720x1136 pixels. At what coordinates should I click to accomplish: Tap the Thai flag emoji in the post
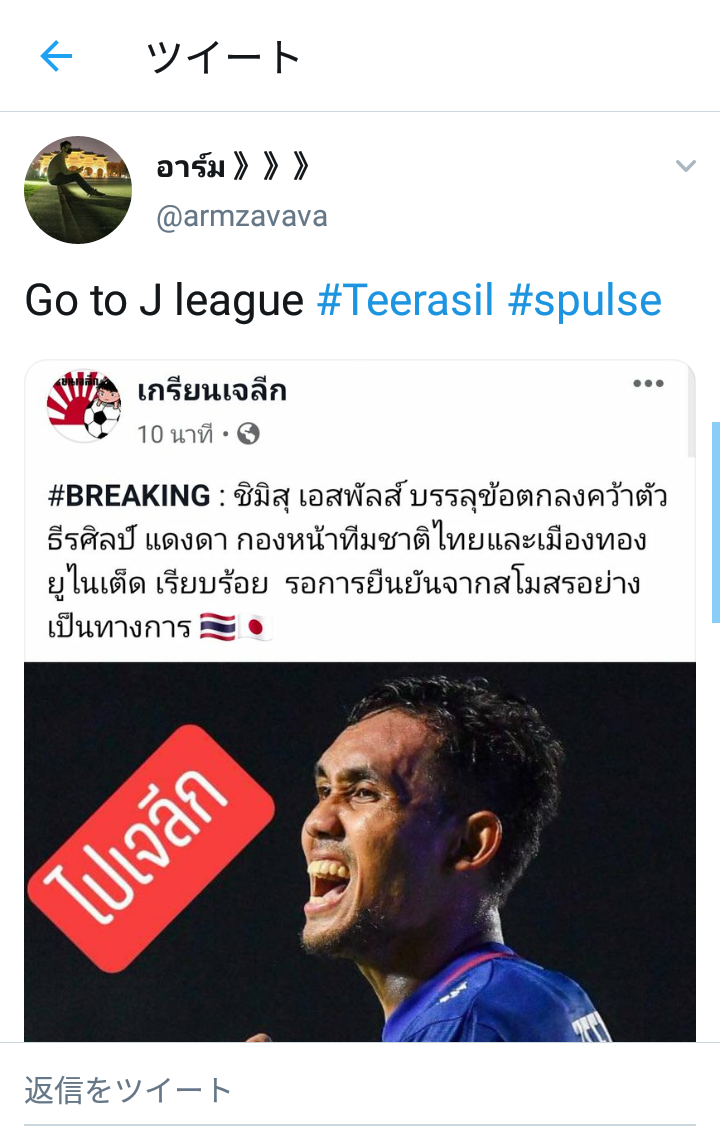tap(218, 627)
